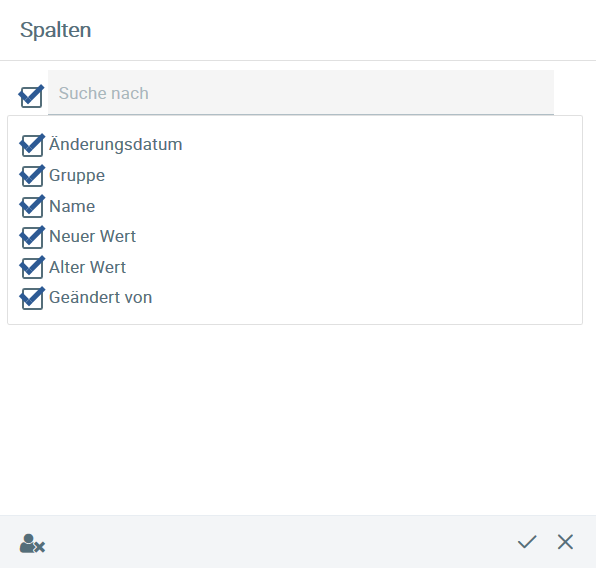Uncheck the Name column checkbox

click(32, 206)
